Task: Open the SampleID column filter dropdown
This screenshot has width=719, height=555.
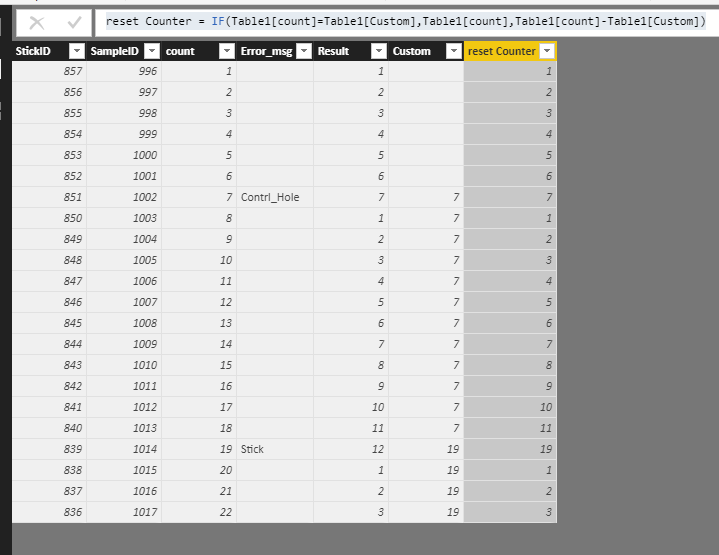Action: click(152, 51)
